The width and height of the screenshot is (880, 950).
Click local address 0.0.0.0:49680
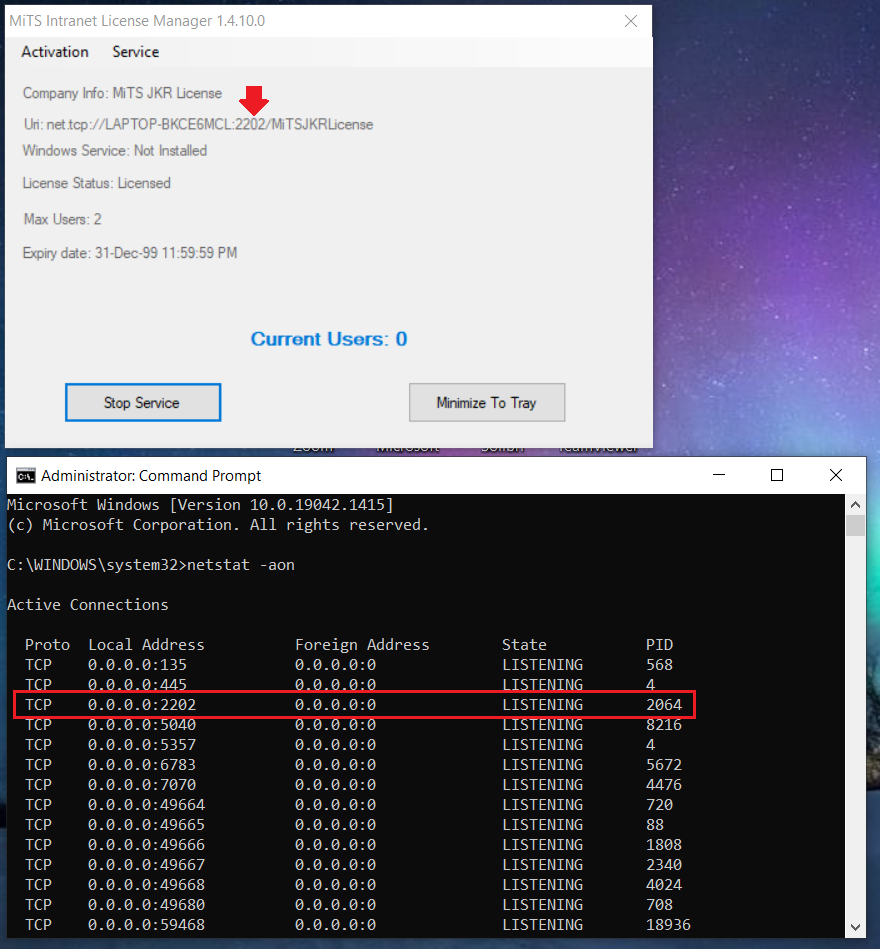tap(147, 905)
